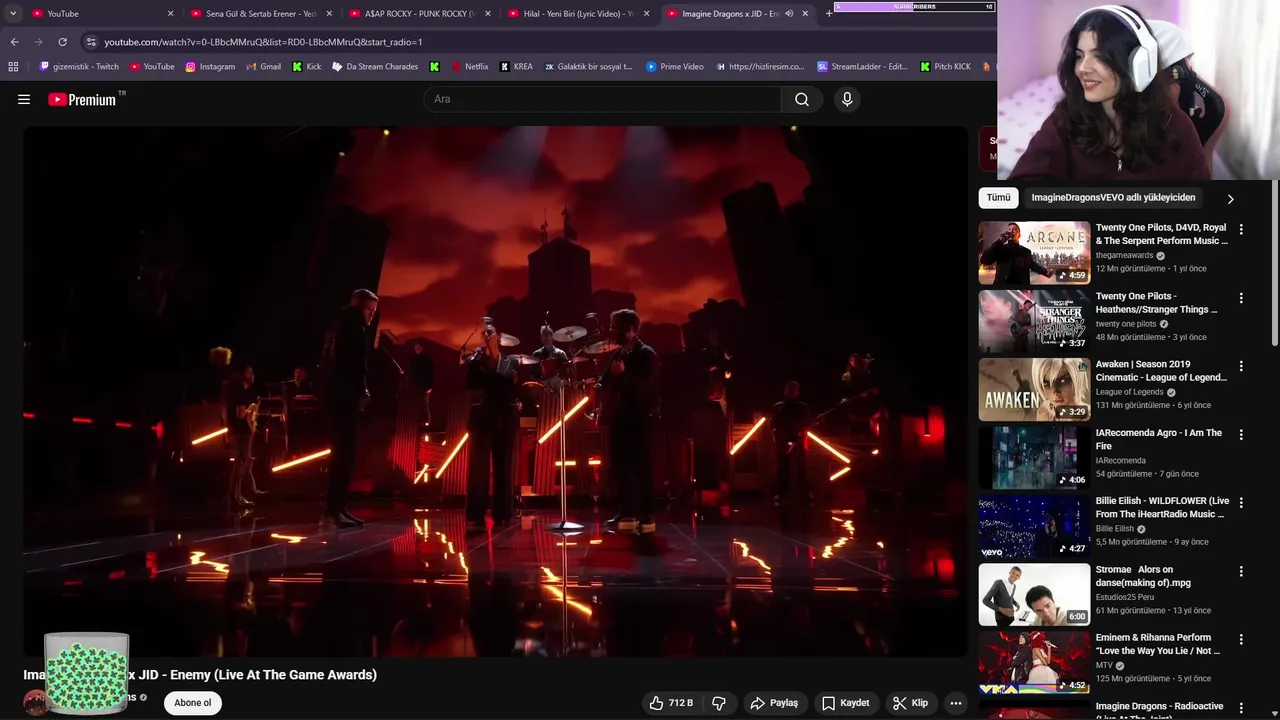Like the video with thumbs up

(671, 703)
